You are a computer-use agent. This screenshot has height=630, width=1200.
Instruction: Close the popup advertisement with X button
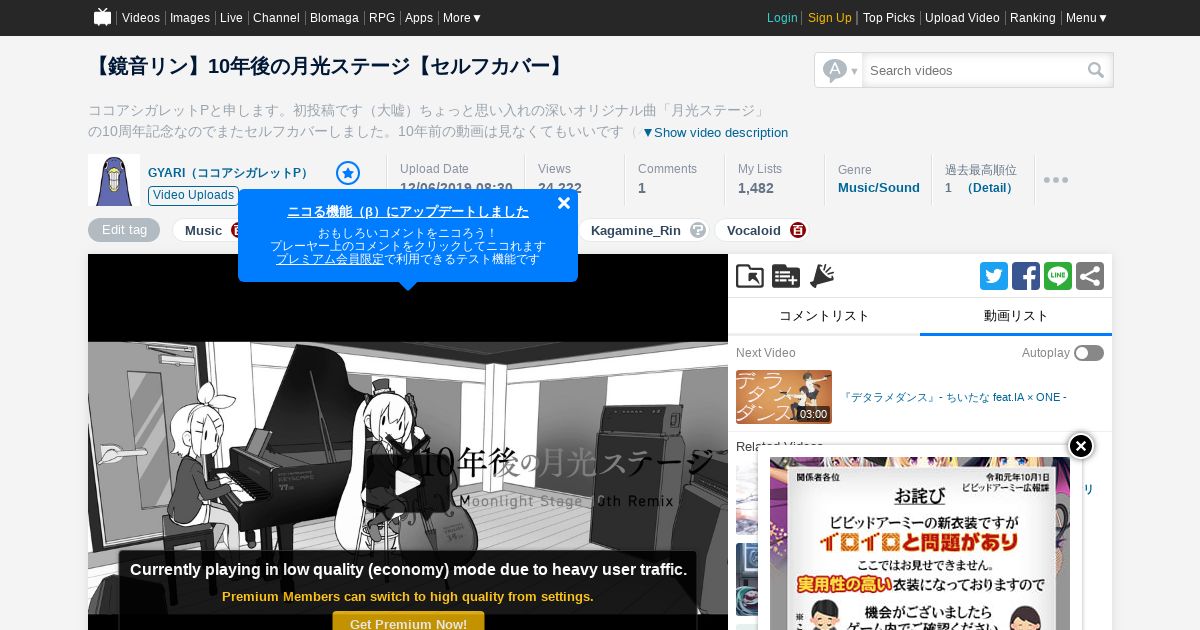click(1081, 446)
